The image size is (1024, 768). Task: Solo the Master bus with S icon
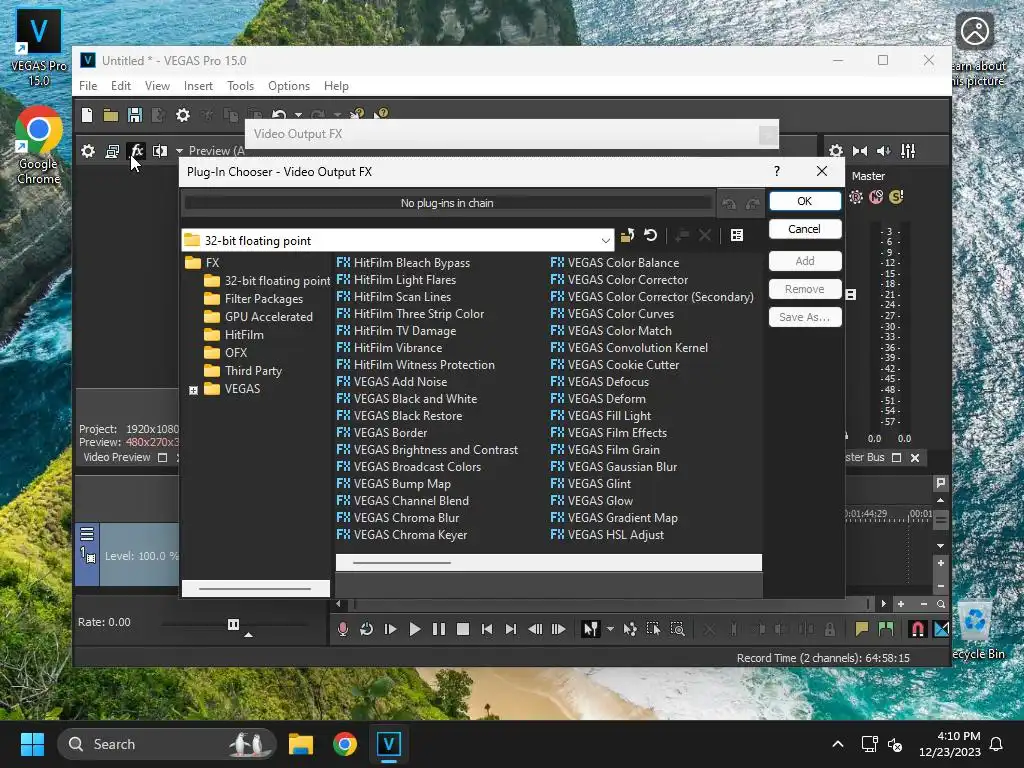[x=896, y=197]
